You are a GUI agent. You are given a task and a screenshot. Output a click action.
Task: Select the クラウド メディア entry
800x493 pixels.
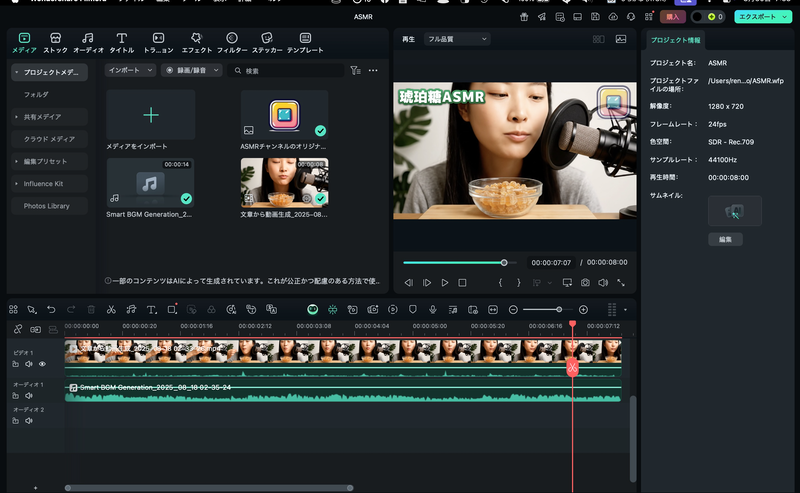[x=49, y=139]
